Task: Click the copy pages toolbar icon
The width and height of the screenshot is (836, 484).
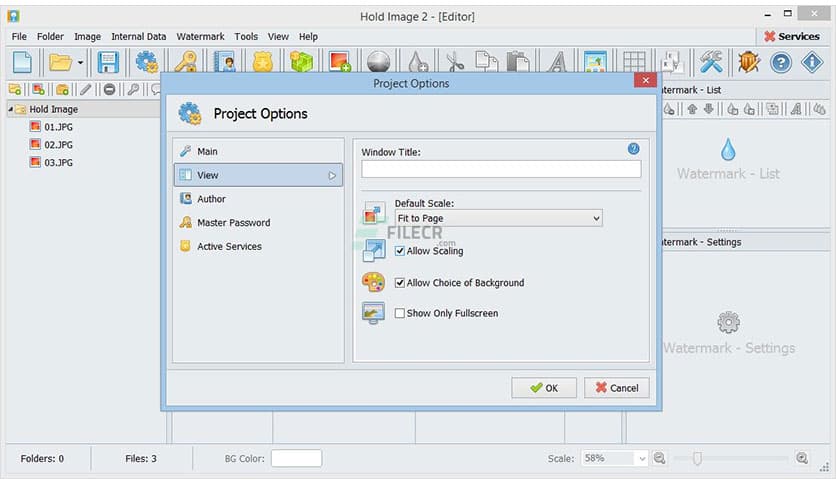Action: coord(486,62)
